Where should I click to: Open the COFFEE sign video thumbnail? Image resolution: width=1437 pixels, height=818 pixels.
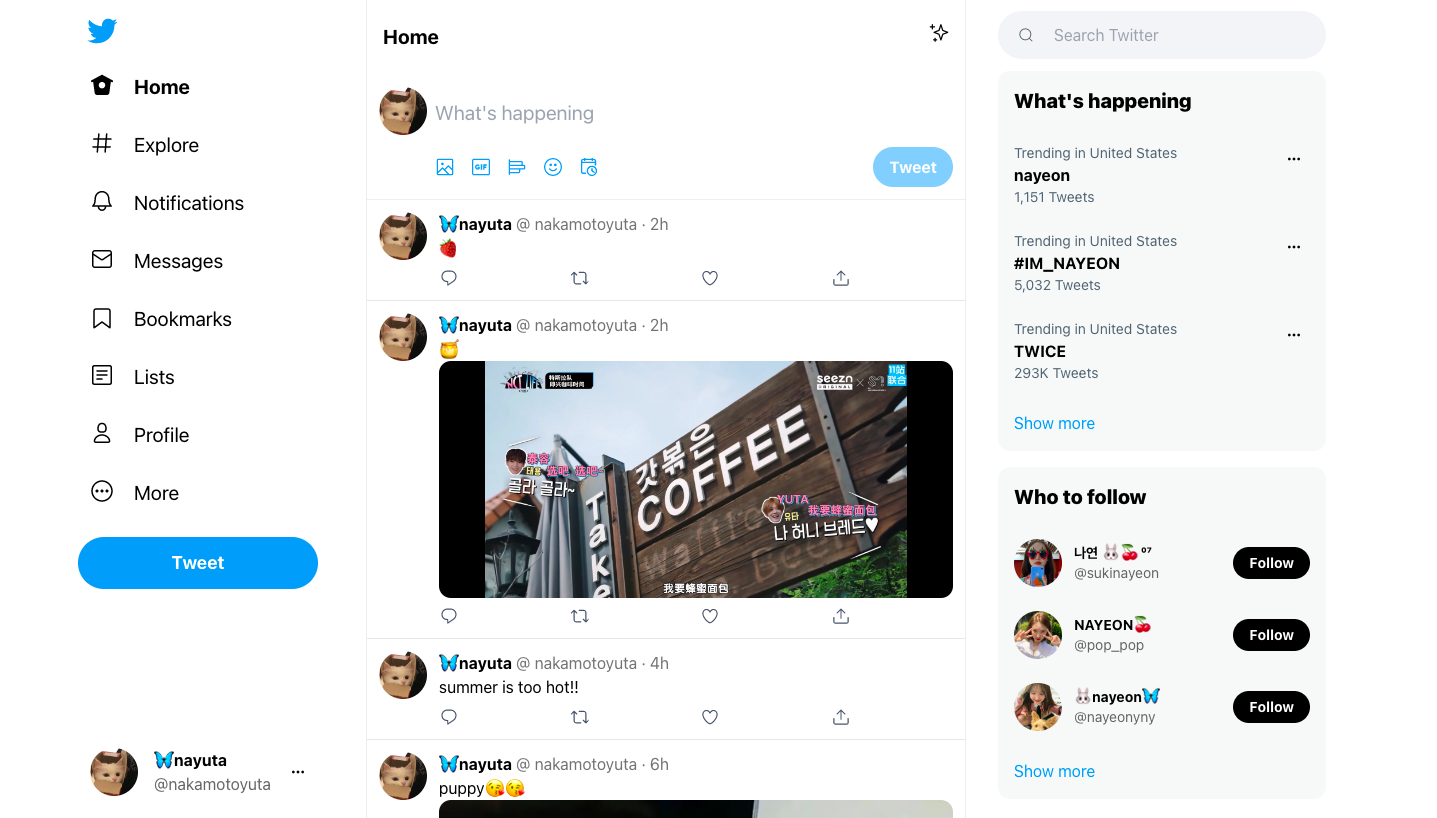pyautogui.click(x=696, y=480)
